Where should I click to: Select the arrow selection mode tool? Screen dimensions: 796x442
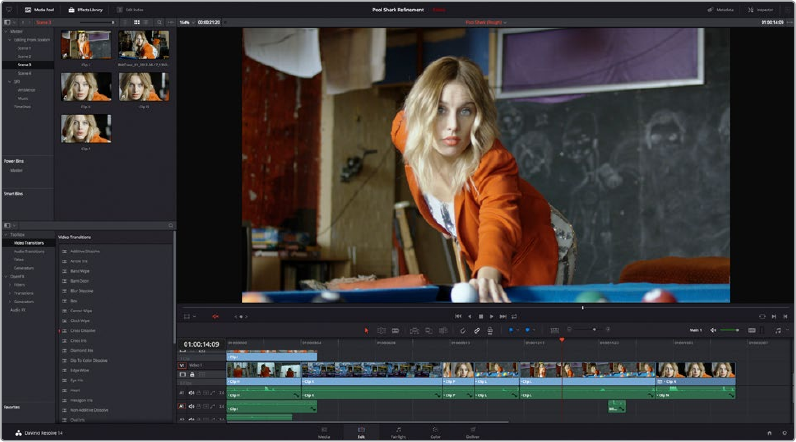(x=366, y=330)
